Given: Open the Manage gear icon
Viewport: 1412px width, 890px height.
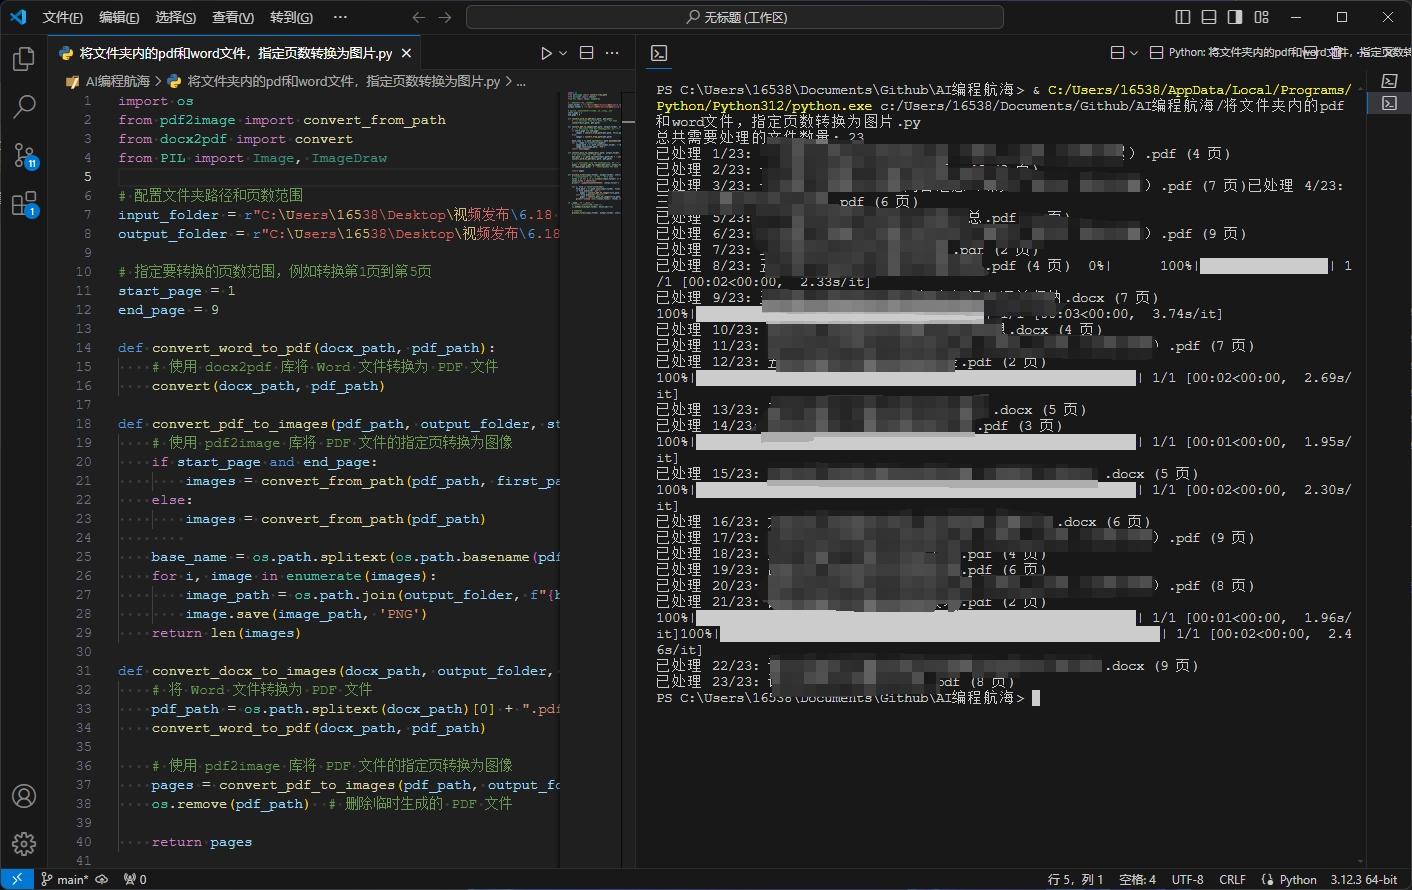Looking at the screenshot, I should point(24,844).
